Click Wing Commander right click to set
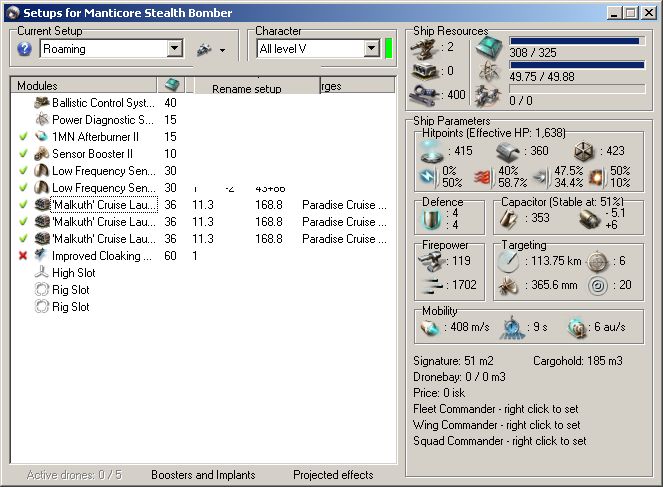Screen dimensions: 663x487 (496, 425)
